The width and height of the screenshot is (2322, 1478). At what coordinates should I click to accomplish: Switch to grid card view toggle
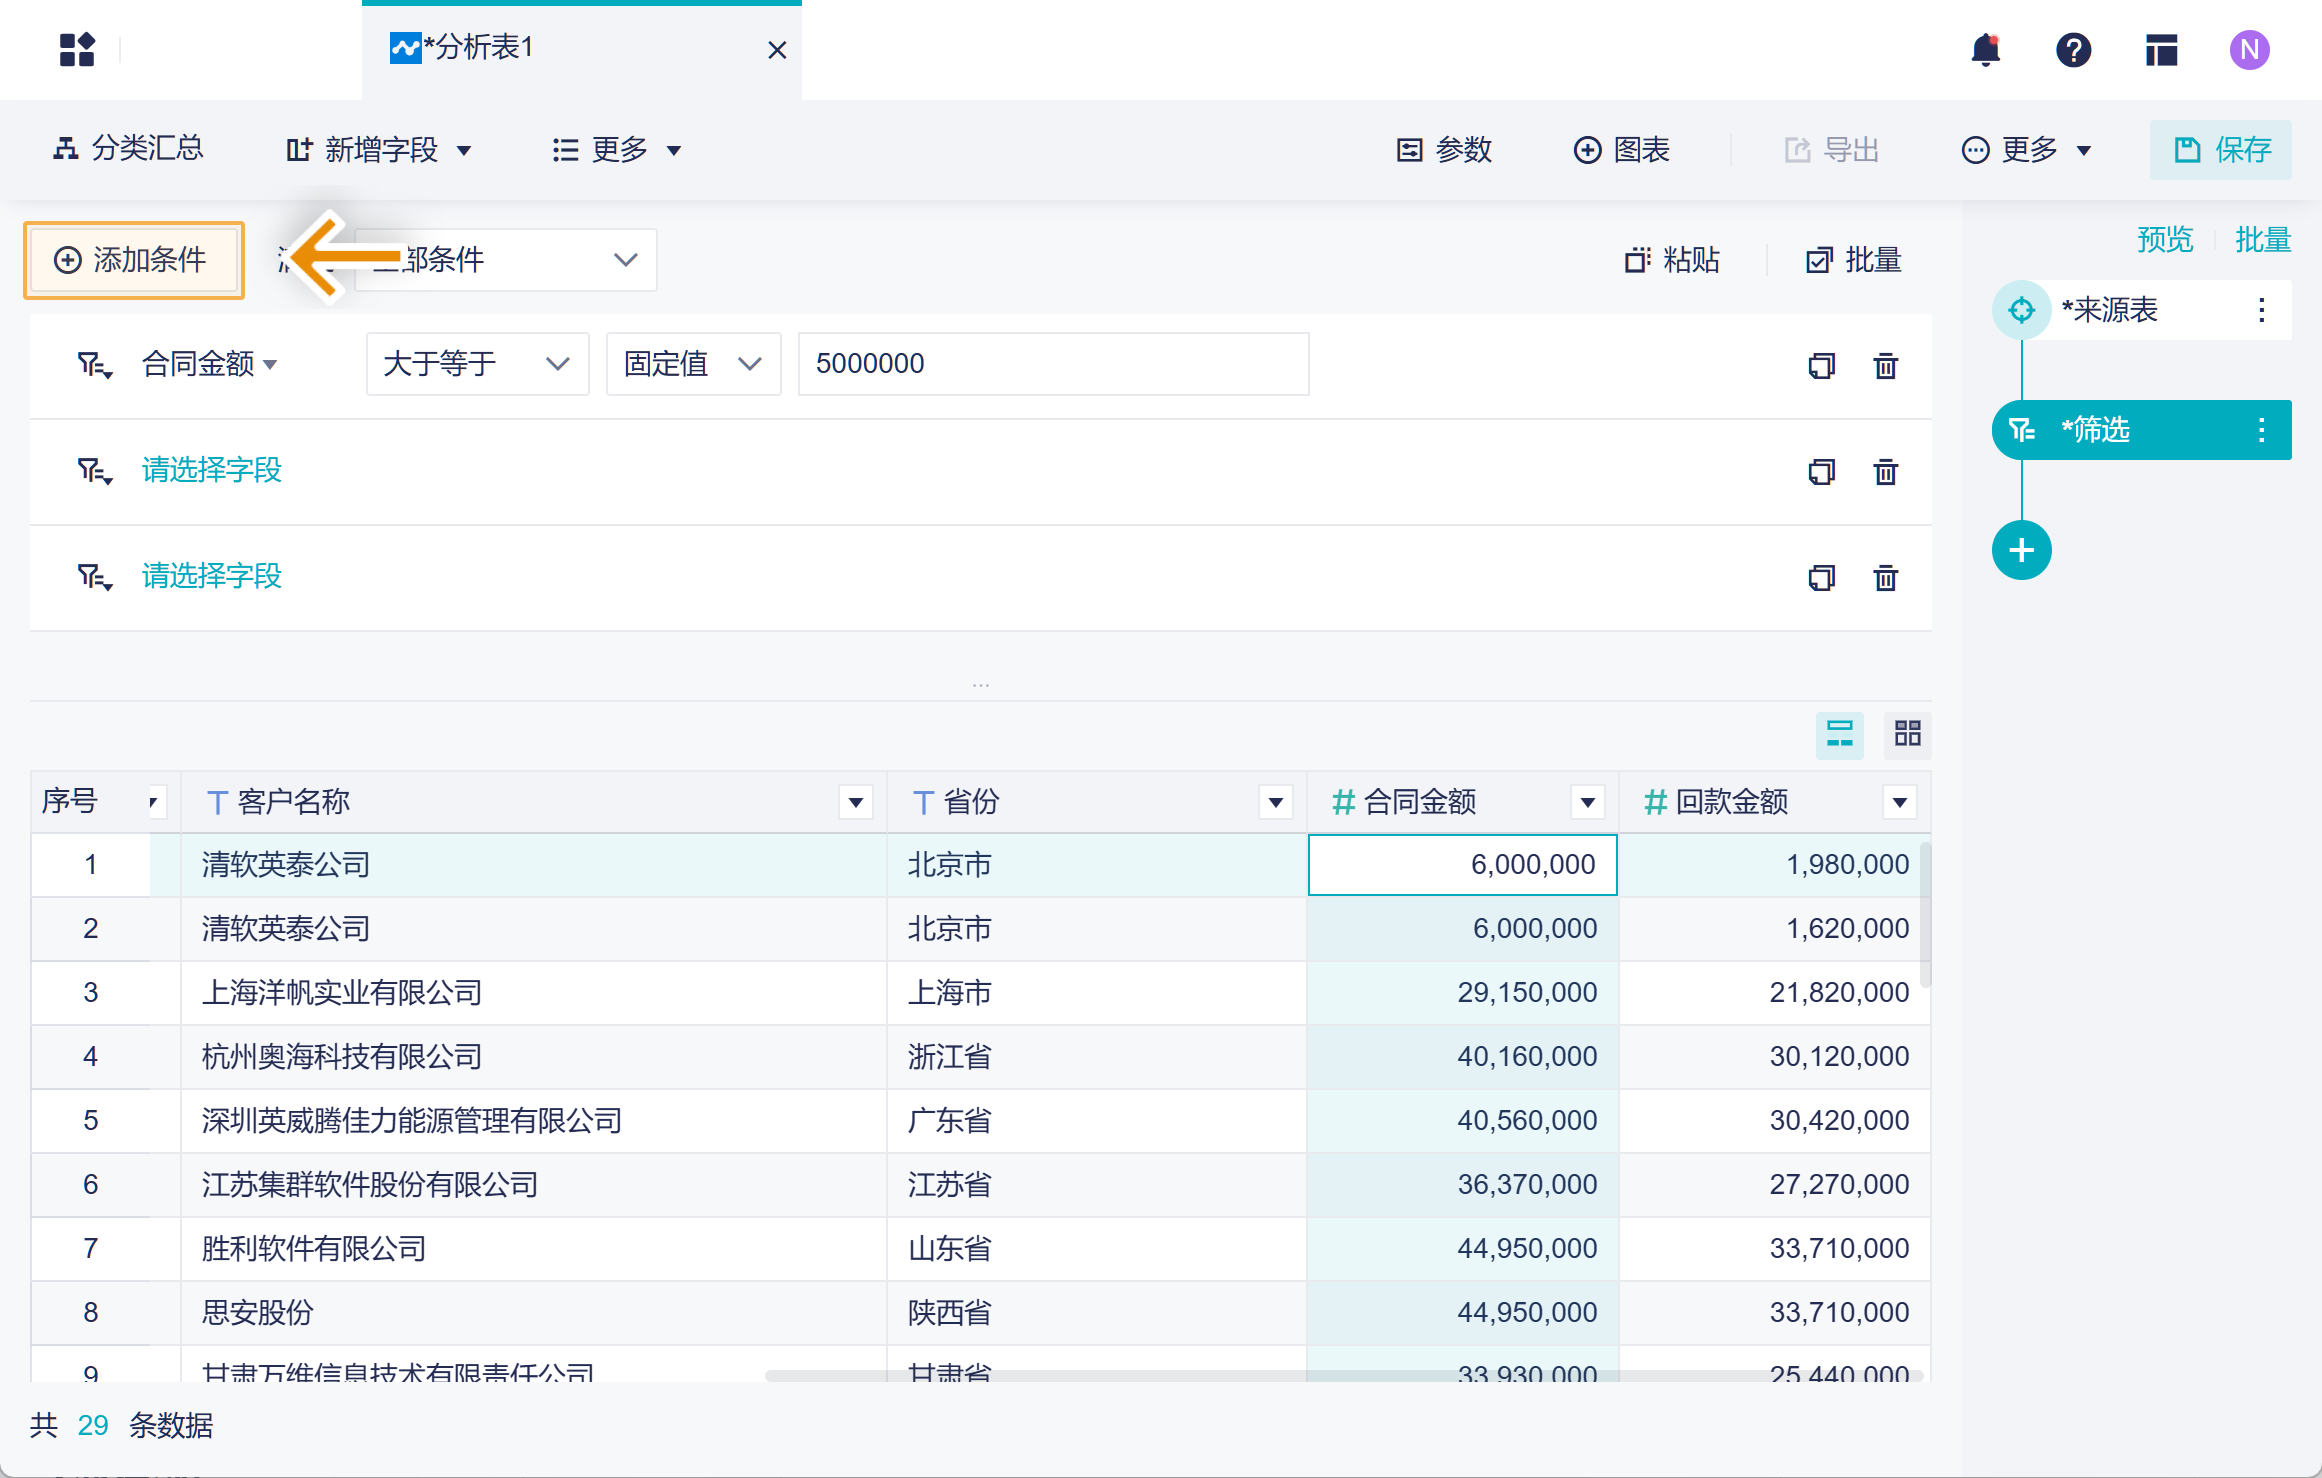(x=1907, y=734)
